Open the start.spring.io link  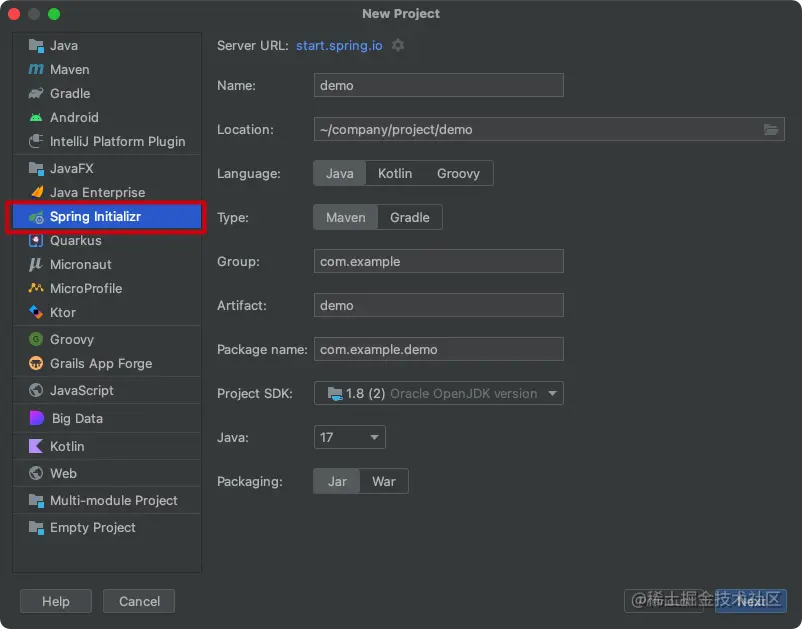[339, 46]
